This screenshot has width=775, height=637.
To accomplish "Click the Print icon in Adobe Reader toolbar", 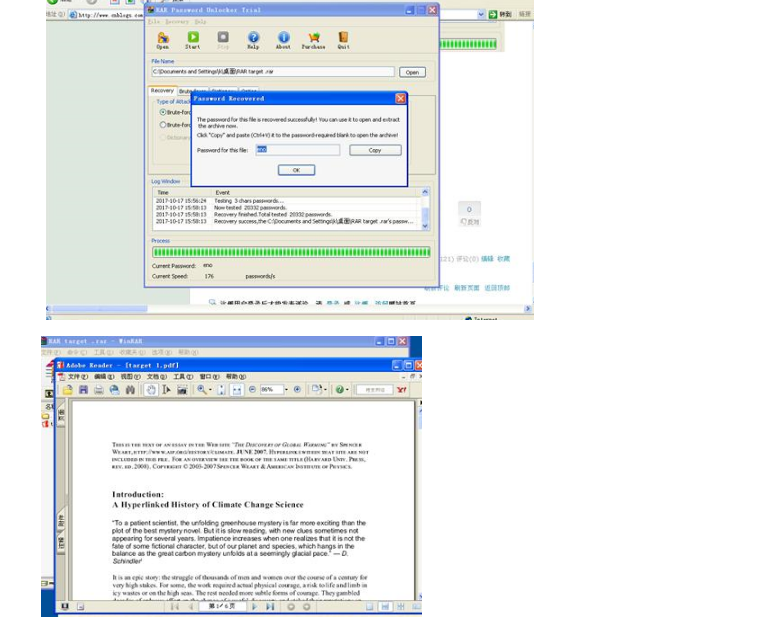I will click(x=99, y=389).
